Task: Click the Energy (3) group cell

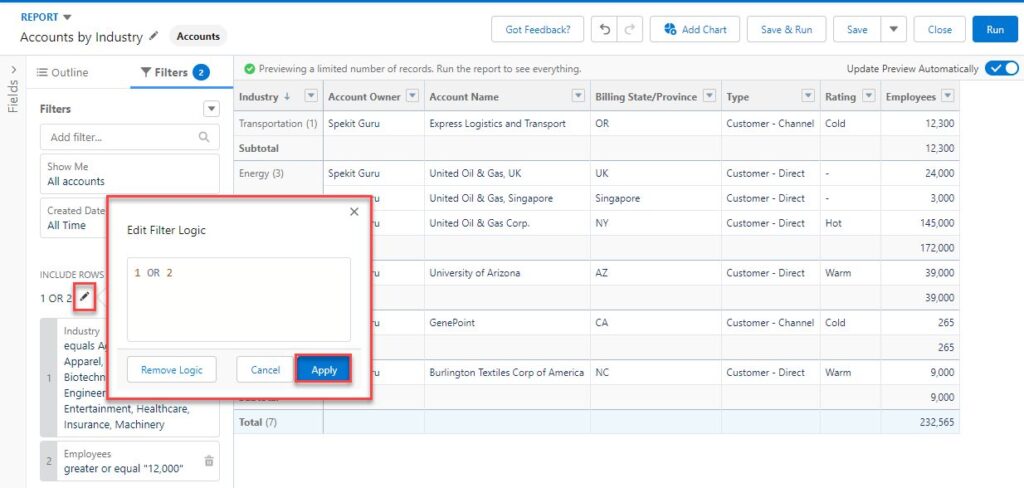Action: pyautogui.click(x=278, y=173)
